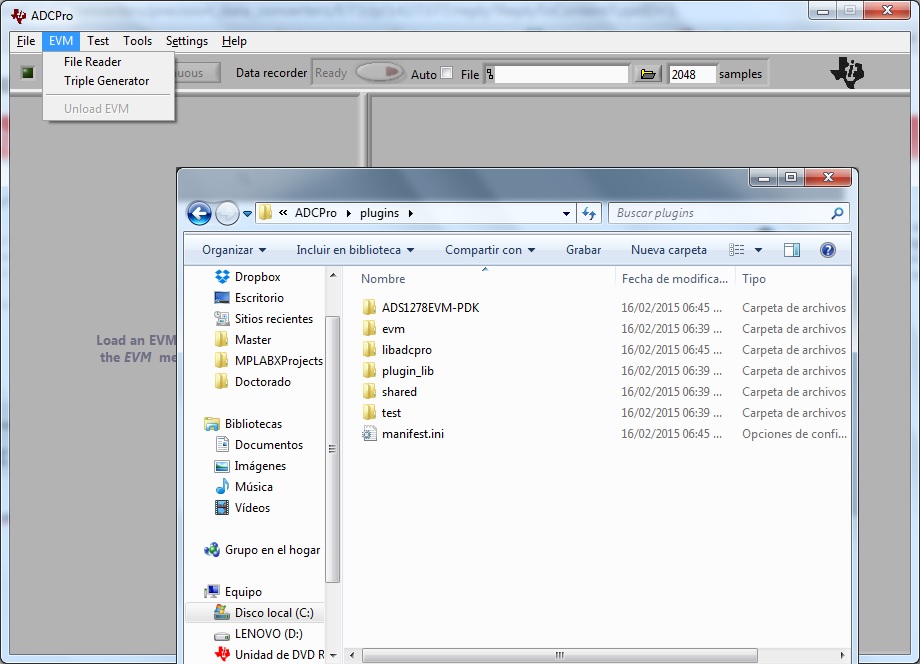
Task: Open the file browse folder icon in ADCPro
Action: tap(648, 74)
